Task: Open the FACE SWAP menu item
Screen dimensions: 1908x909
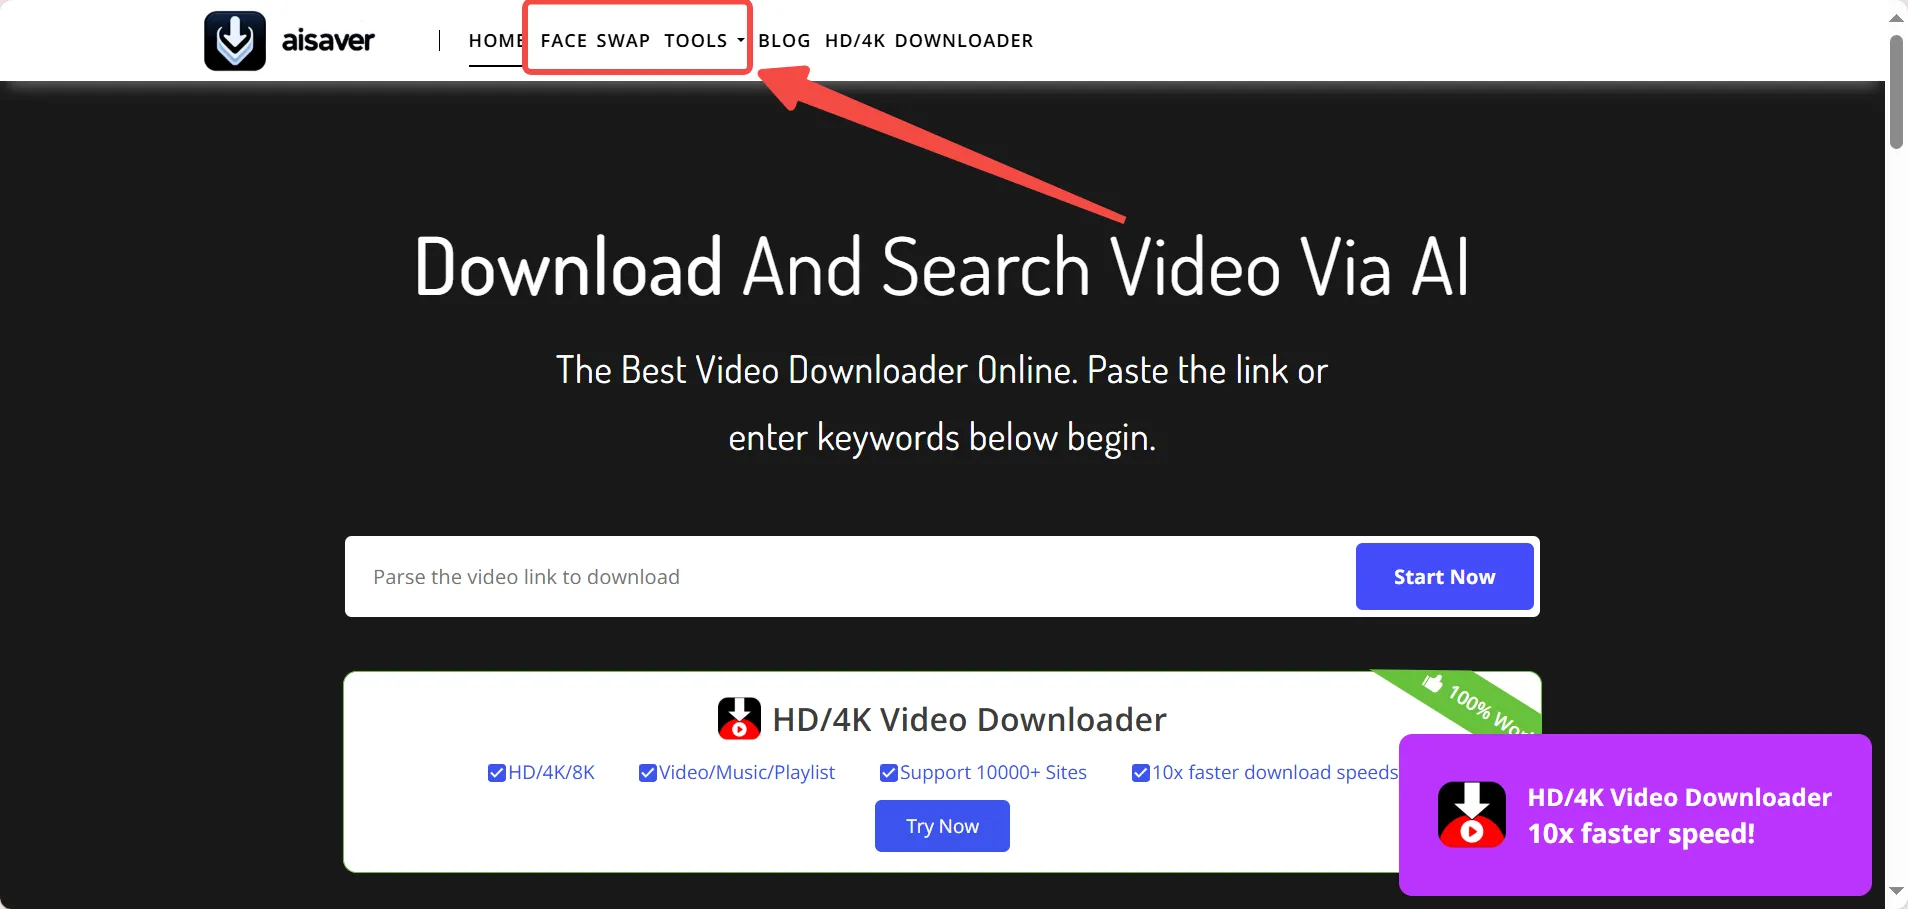Action: click(595, 41)
